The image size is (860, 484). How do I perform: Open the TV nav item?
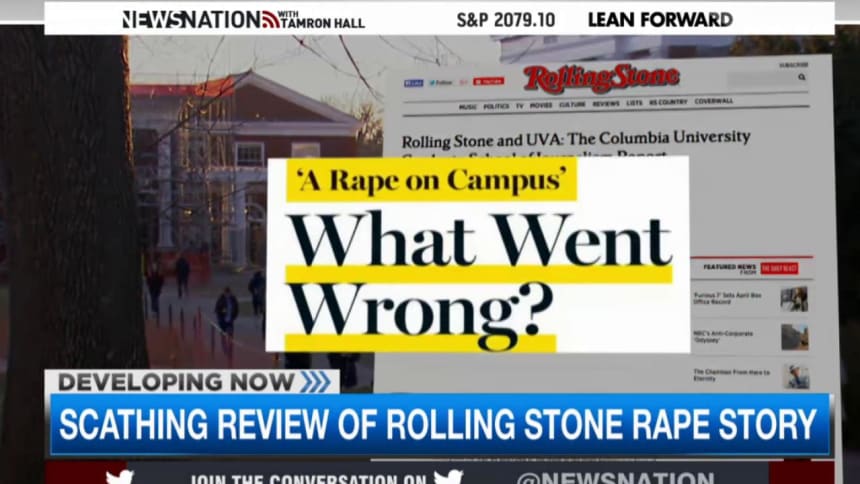519,106
